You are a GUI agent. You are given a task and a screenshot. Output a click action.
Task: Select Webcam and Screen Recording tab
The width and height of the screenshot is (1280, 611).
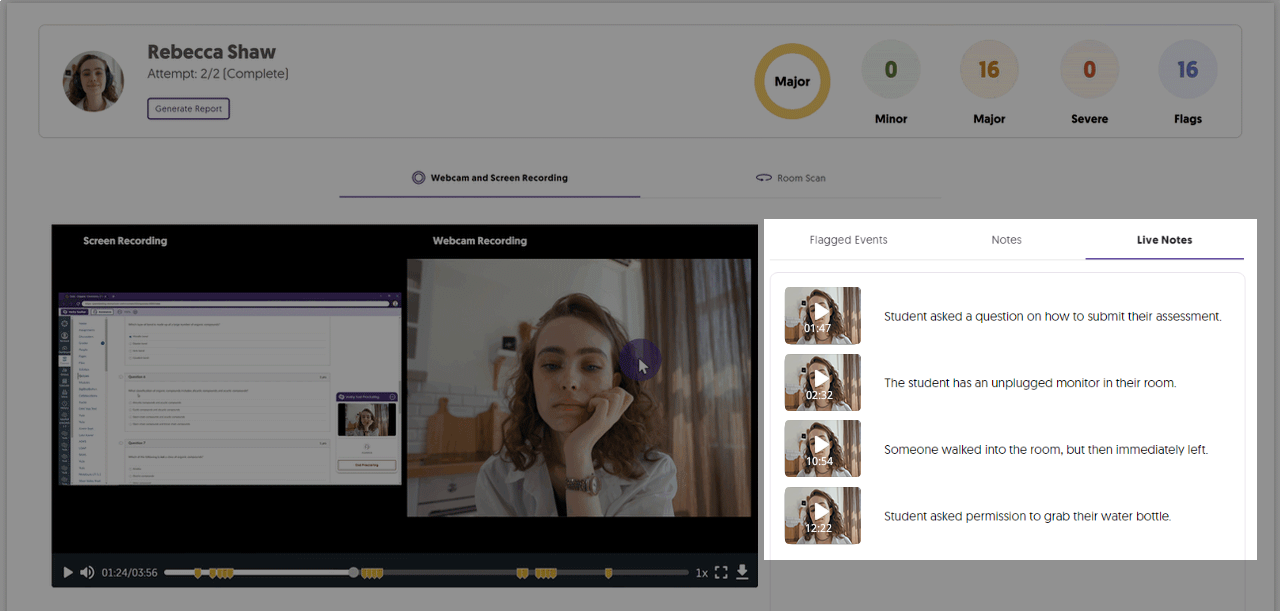[x=489, y=178]
